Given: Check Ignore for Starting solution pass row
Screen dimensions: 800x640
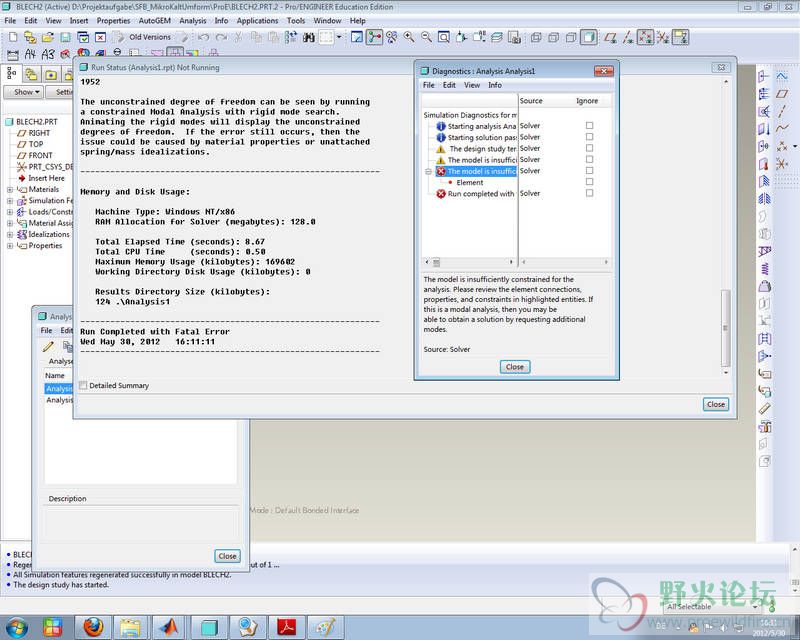Looking at the screenshot, I should click(x=589, y=136).
